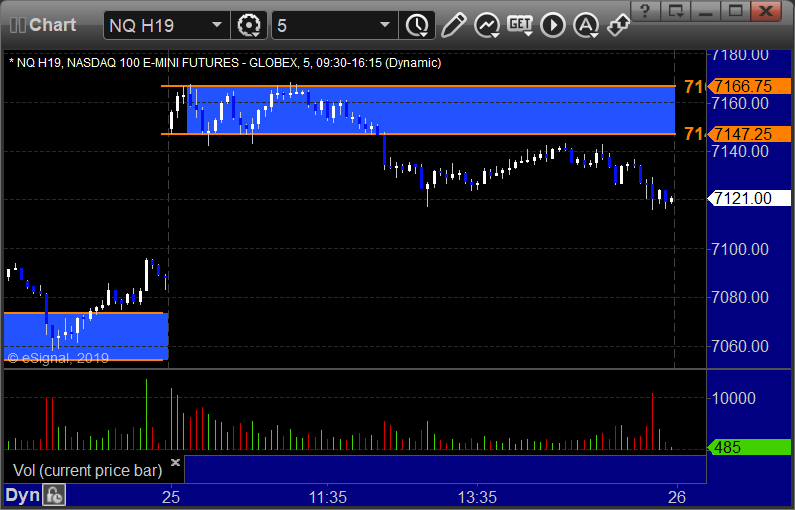Click the bar replay play button
The height and width of the screenshot is (510, 795).
pyautogui.click(x=553, y=25)
